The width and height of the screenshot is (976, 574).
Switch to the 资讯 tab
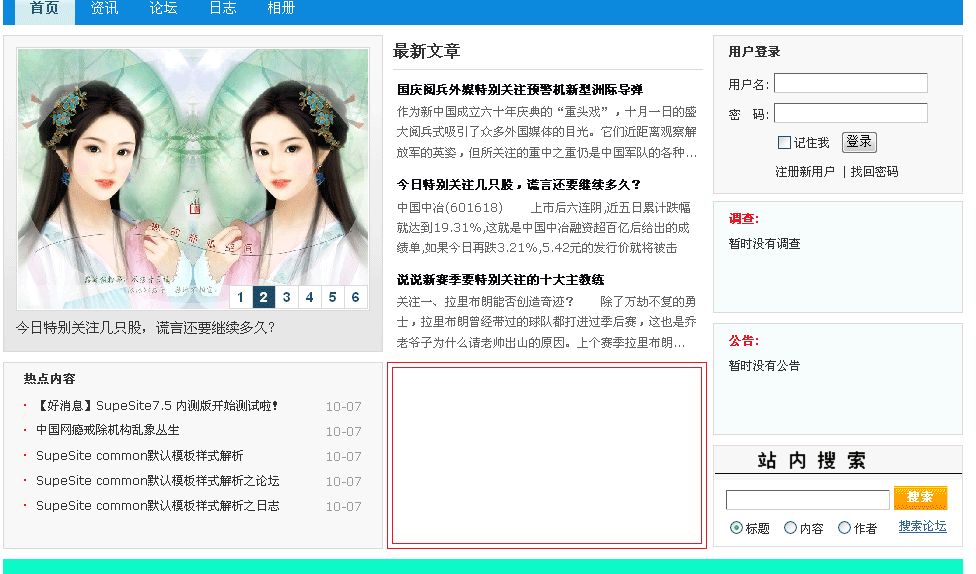point(104,9)
